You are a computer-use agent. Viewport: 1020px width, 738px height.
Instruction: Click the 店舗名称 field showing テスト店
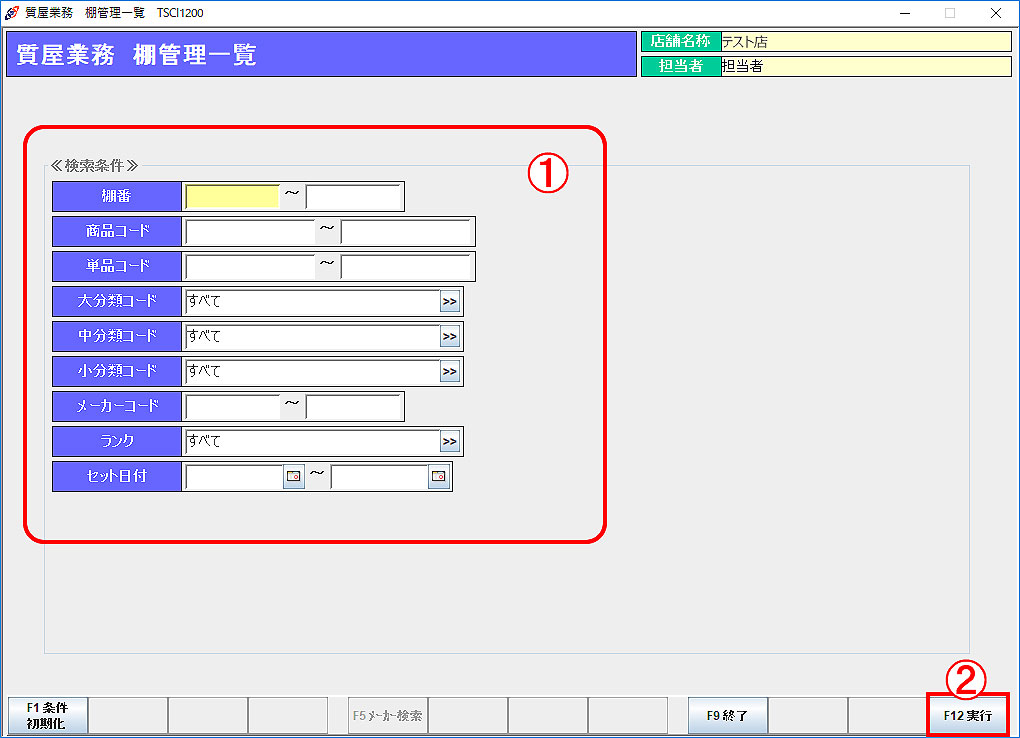(866, 42)
